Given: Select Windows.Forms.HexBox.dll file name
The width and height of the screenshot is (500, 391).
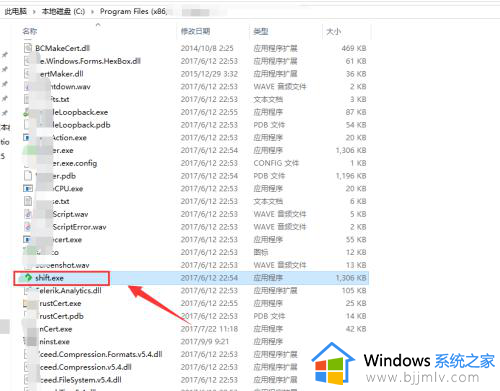Looking at the screenshot, I should point(90,61).
